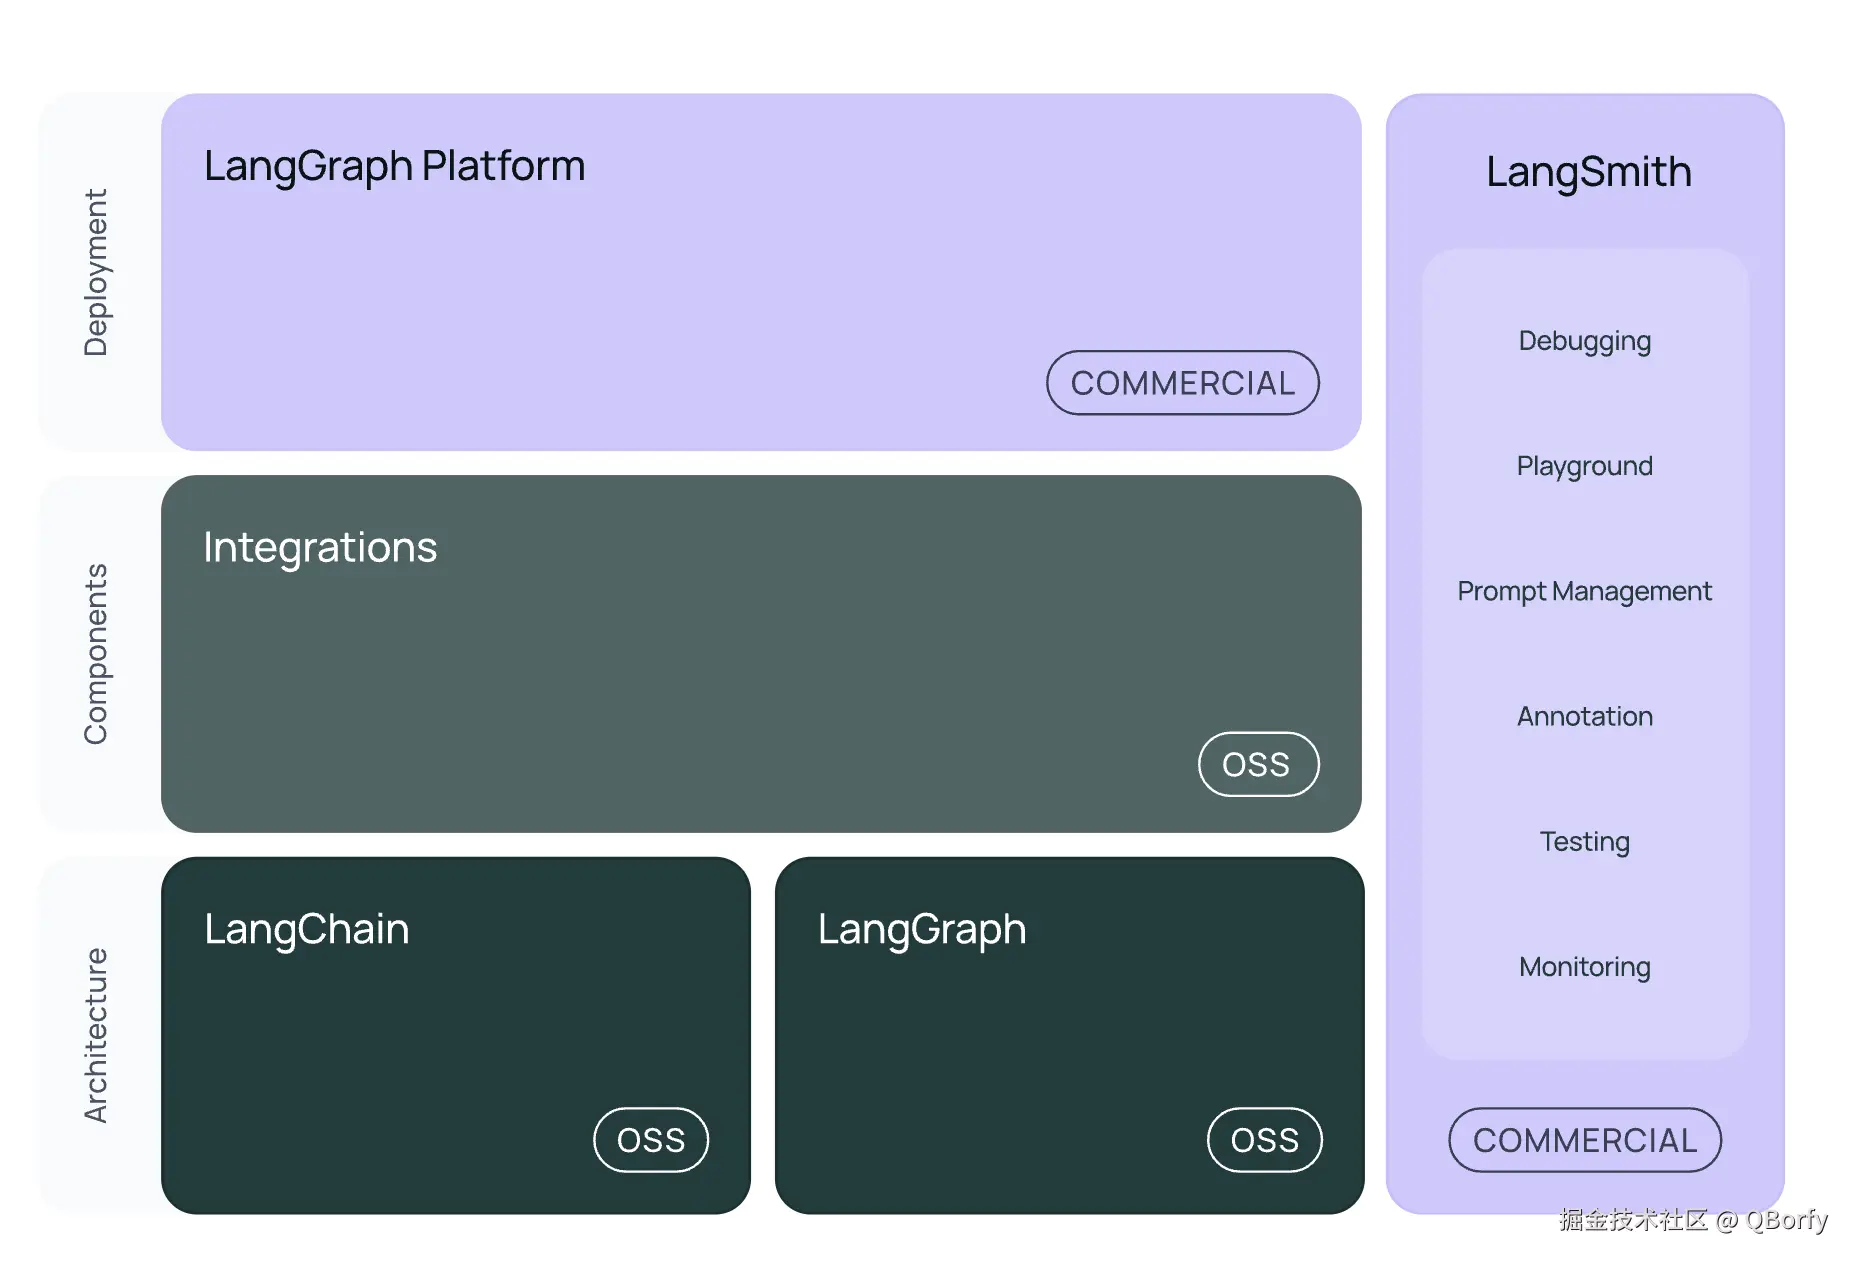Click the Testing item in LangSmith
Image resolution: width=1860 pixels, height=1266 pixels.
click(x=1584, y=842)
